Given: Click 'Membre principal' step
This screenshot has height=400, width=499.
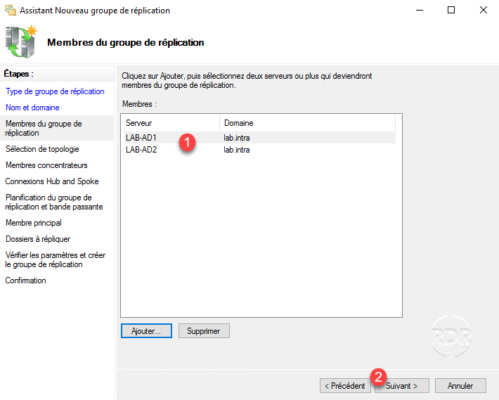Looking at the screenshot, I should (33, 223).
